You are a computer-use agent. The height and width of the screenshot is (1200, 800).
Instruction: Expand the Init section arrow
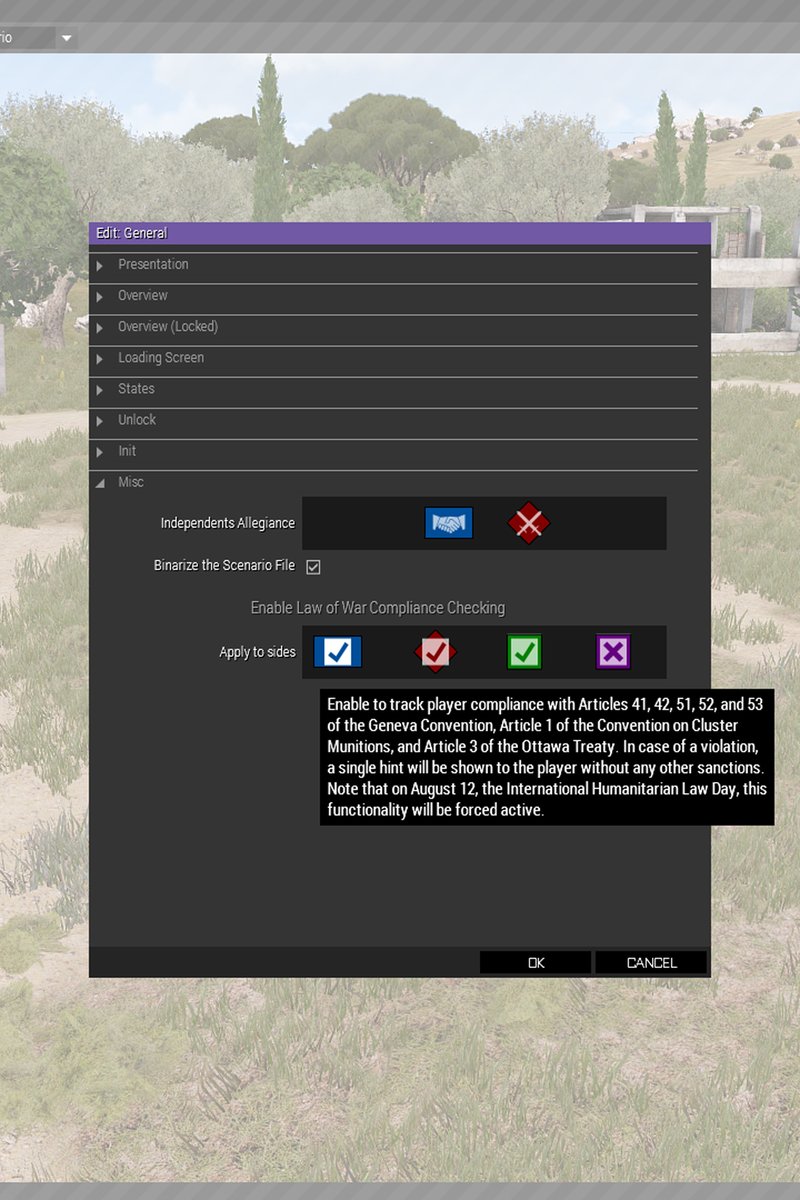pos(100,451)
